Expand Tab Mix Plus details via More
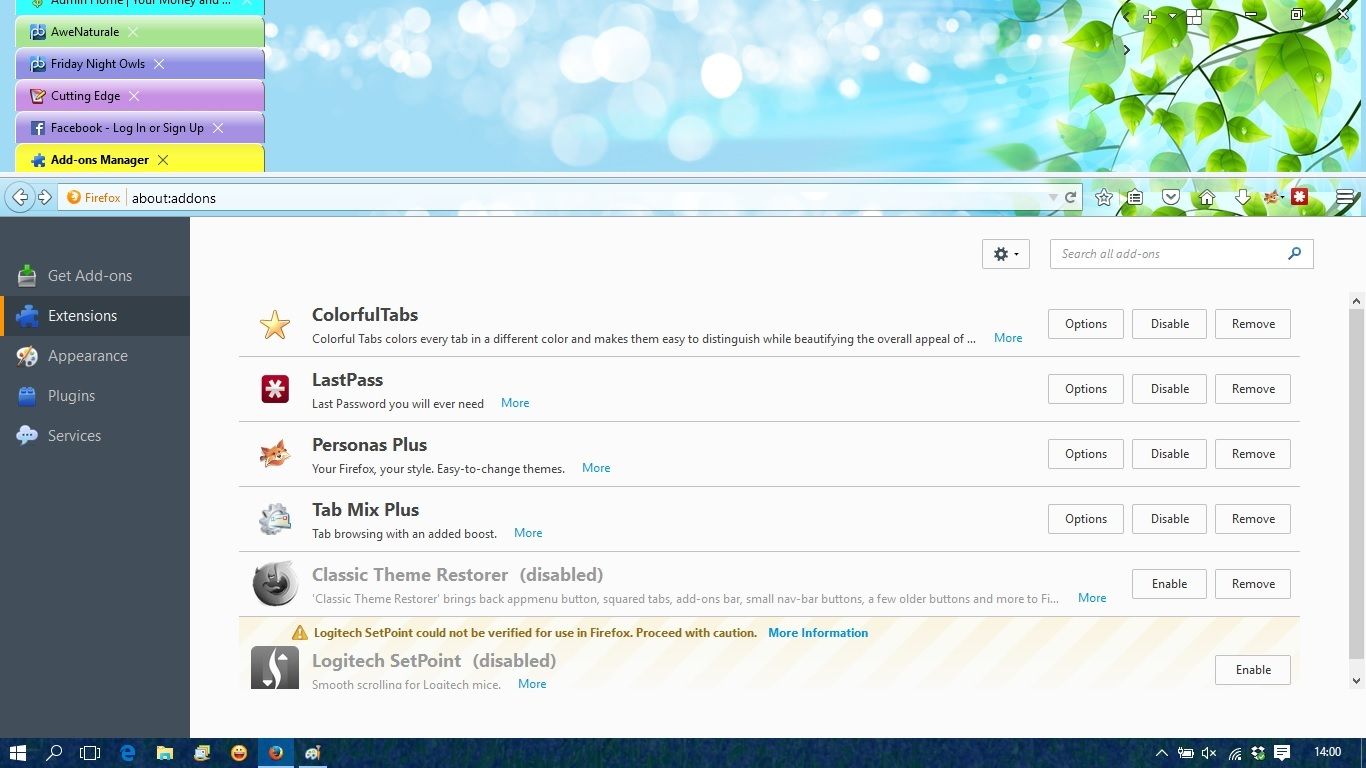 pos(528,533)
